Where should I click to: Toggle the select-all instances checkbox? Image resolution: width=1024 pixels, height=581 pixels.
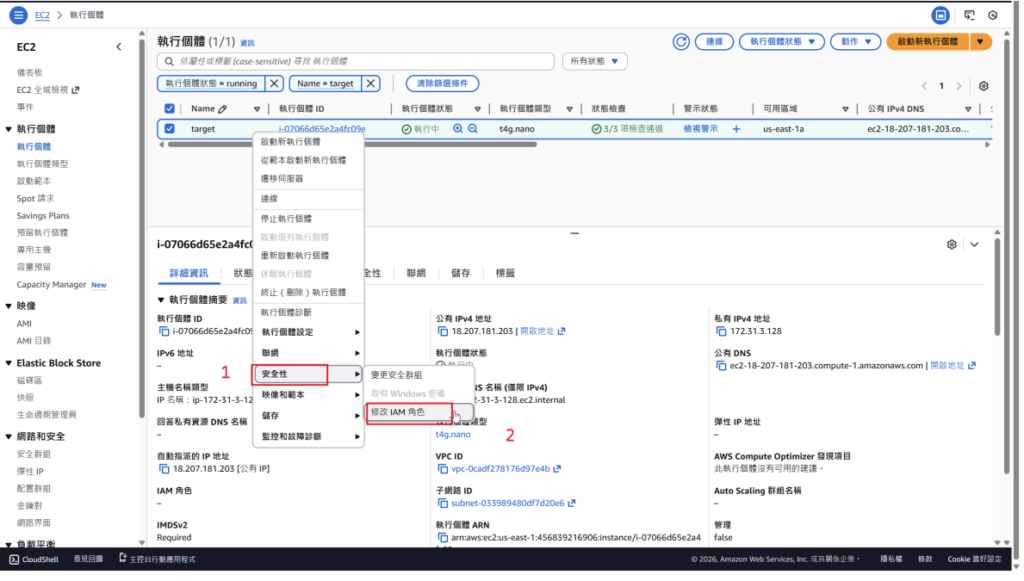(169, 109)
